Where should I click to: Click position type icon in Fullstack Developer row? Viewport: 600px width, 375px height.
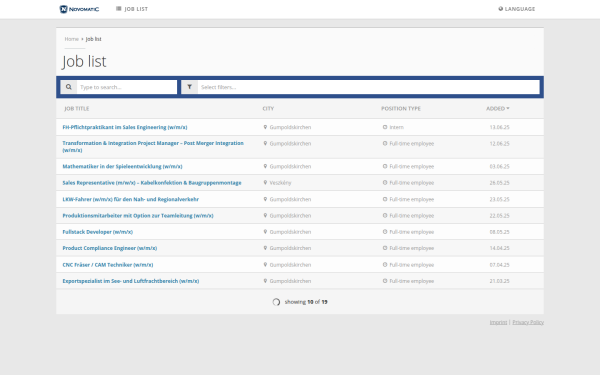[x=385, y=232]
